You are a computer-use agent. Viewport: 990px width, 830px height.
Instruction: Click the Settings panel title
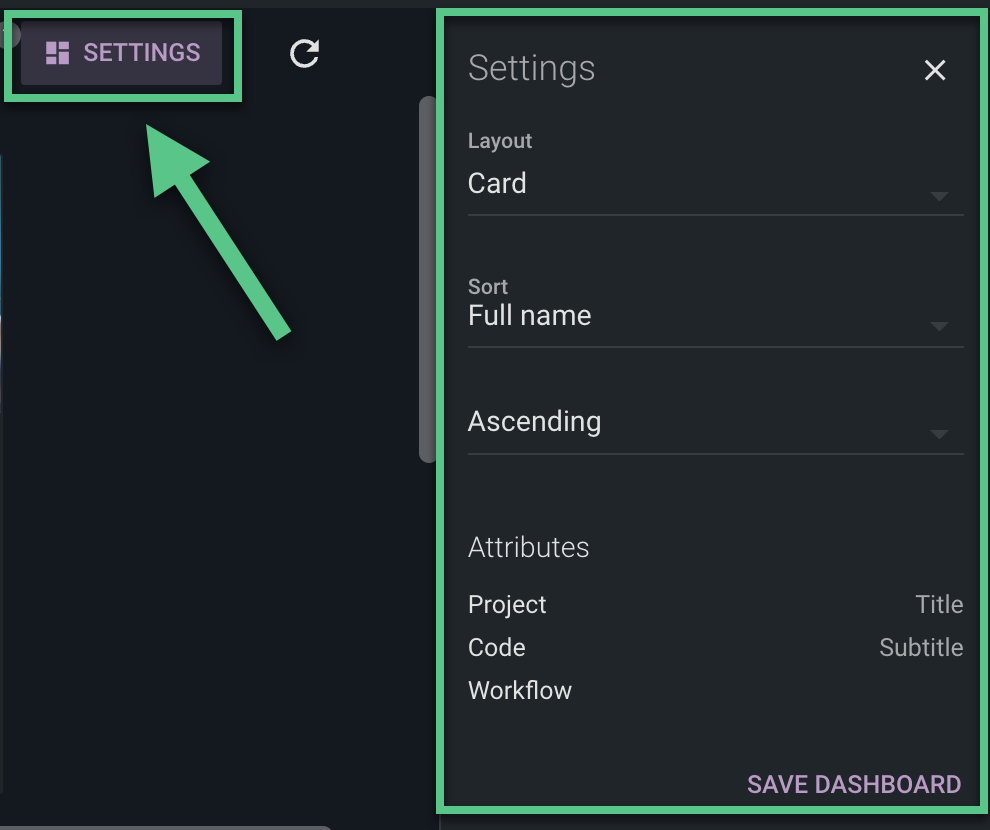[x=531, y=68]
